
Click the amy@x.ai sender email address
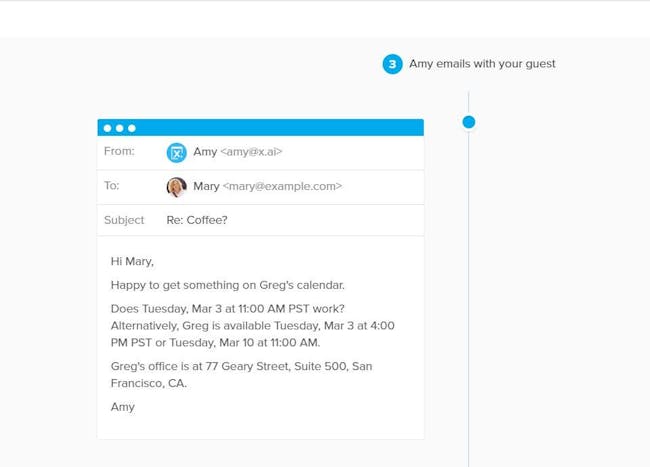251,152
